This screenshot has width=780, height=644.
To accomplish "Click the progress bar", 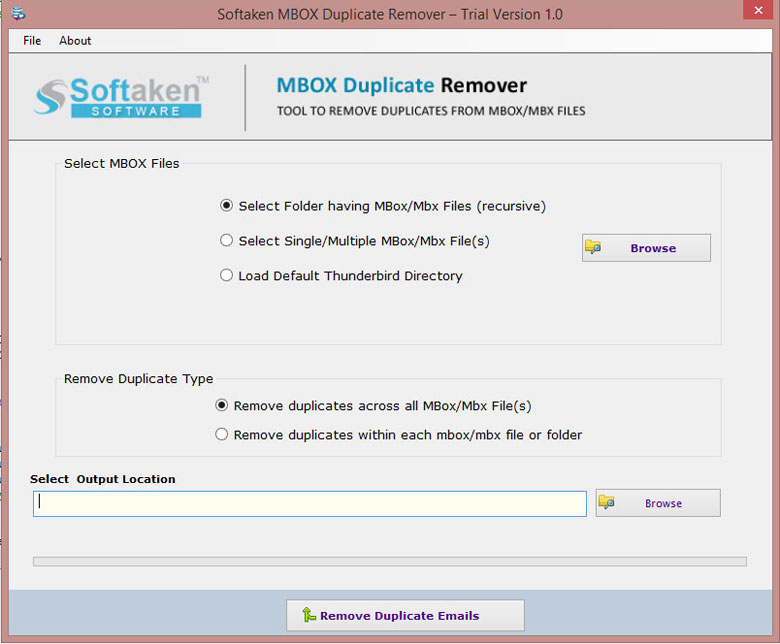I will [390, 561].
